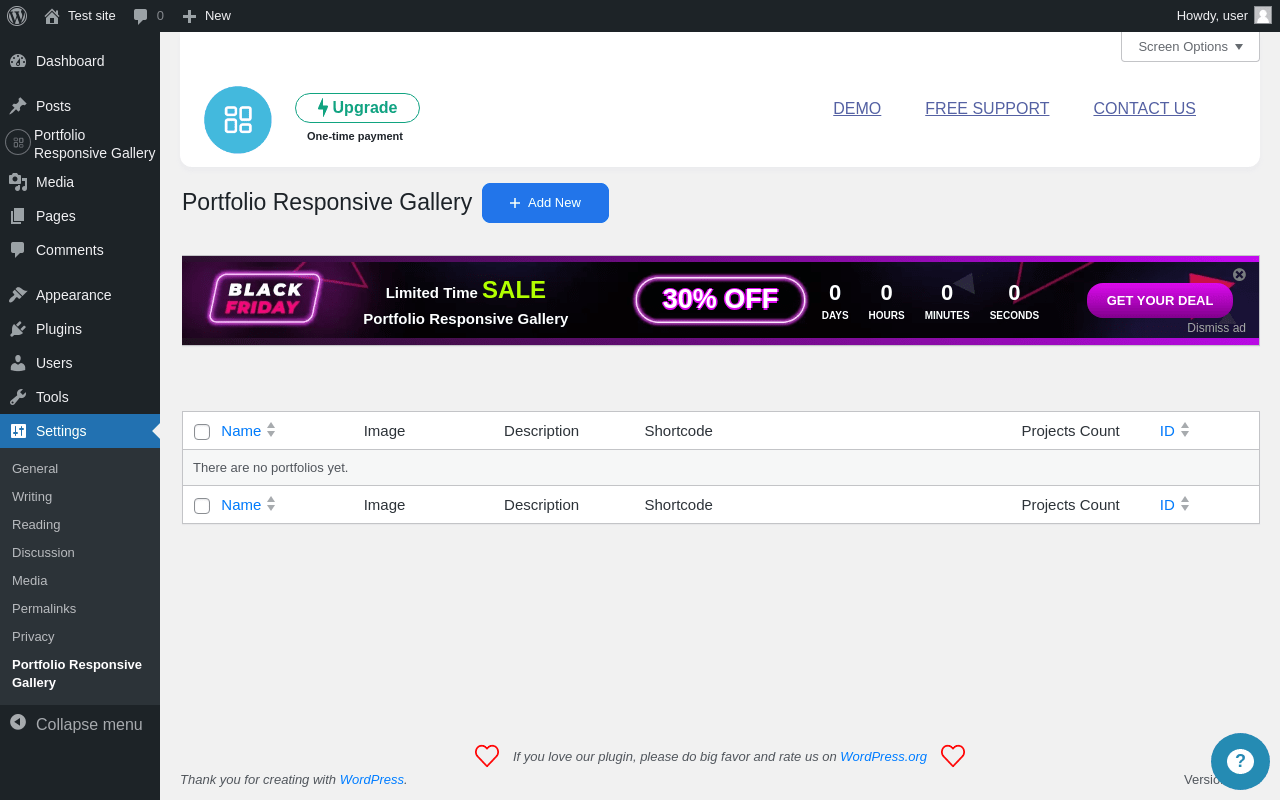Click the blue gallery plugin logo
This screenshot has height=800, width=1280.
tap(238, 120)
